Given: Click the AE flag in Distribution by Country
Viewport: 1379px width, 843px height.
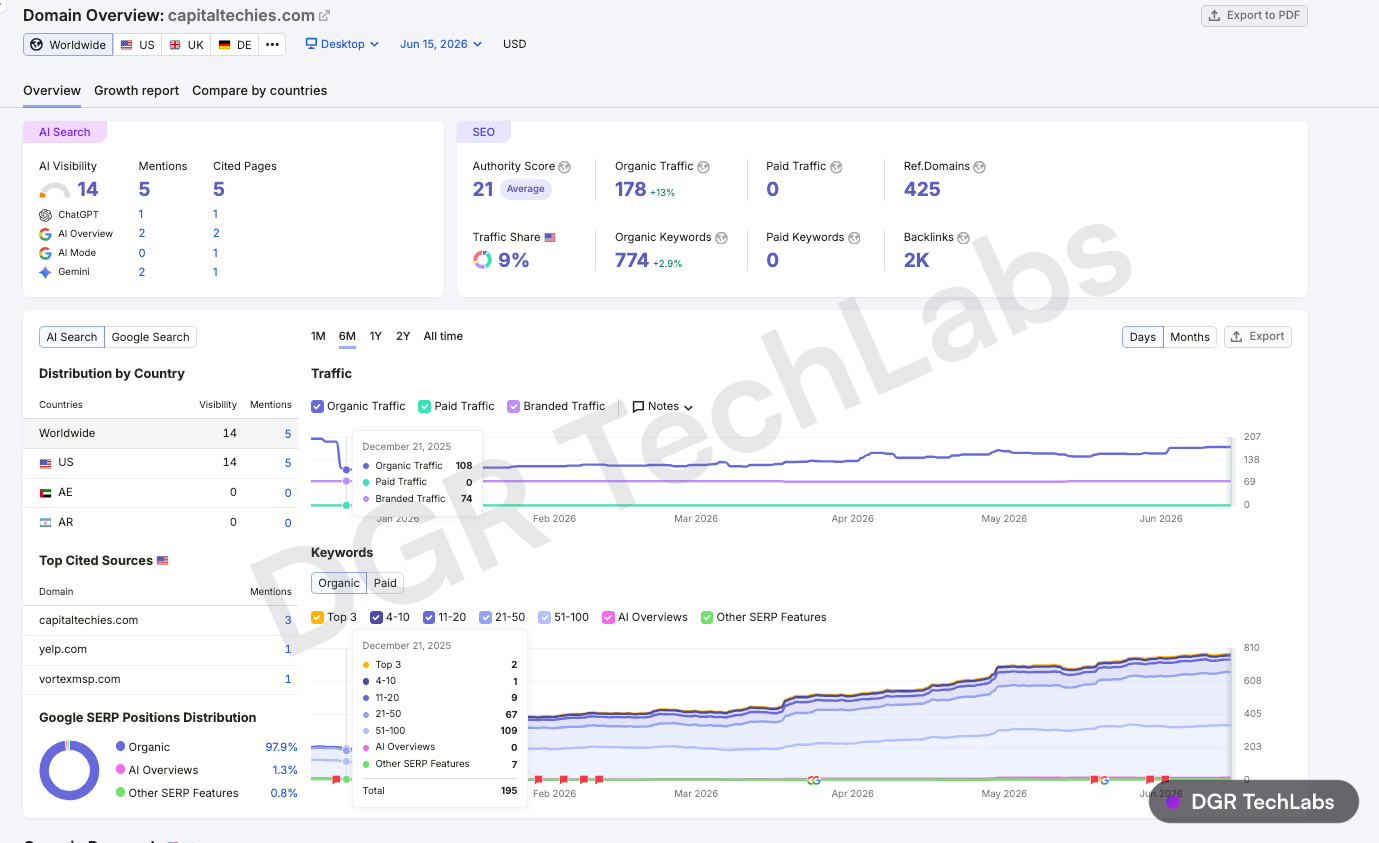Looking at the screenshot, I should click(x=45, y=493).
